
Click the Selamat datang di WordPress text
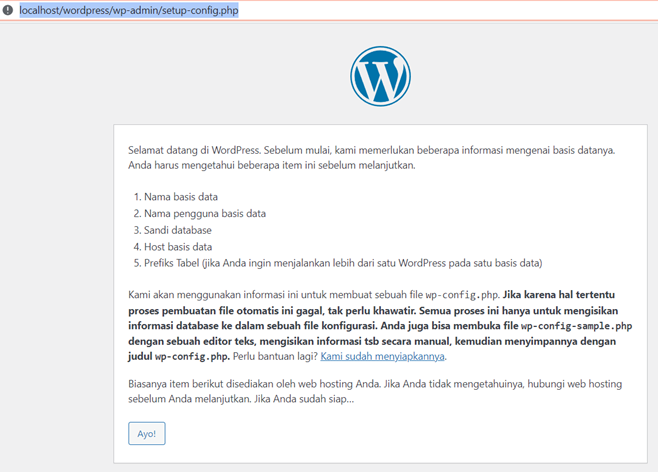click(x=194, y=149)
